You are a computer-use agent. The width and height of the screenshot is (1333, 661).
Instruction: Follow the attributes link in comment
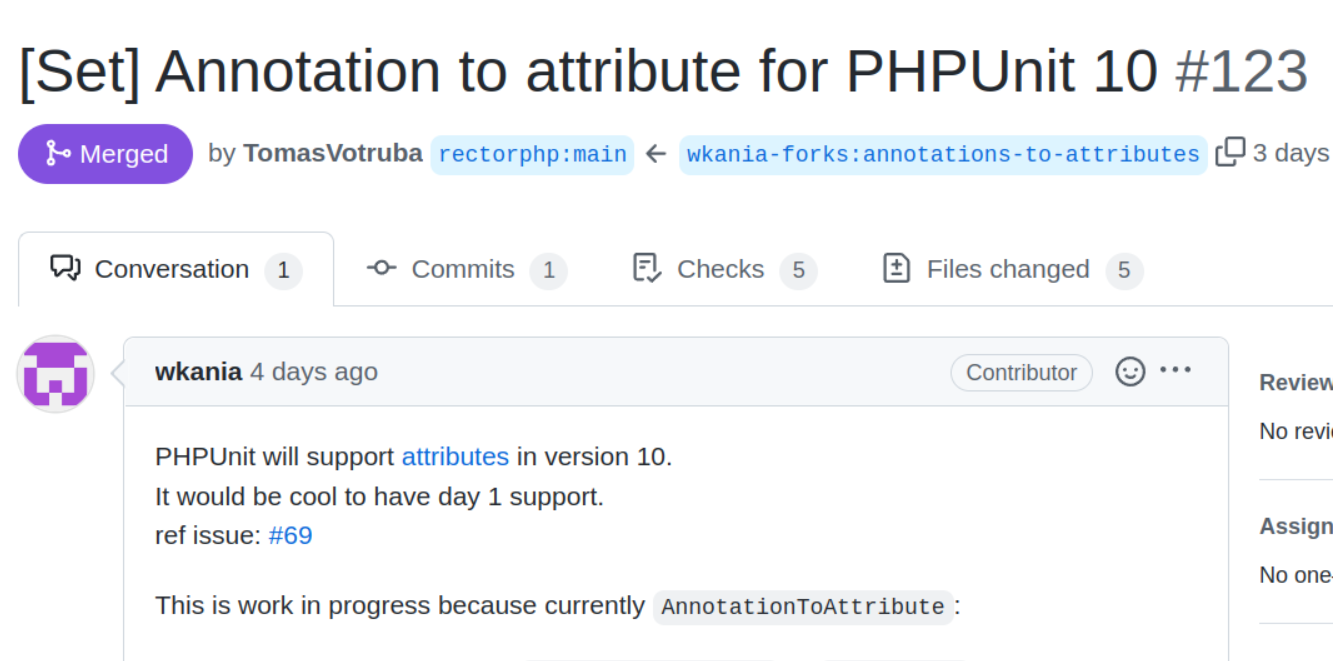[x=455, y=456]
